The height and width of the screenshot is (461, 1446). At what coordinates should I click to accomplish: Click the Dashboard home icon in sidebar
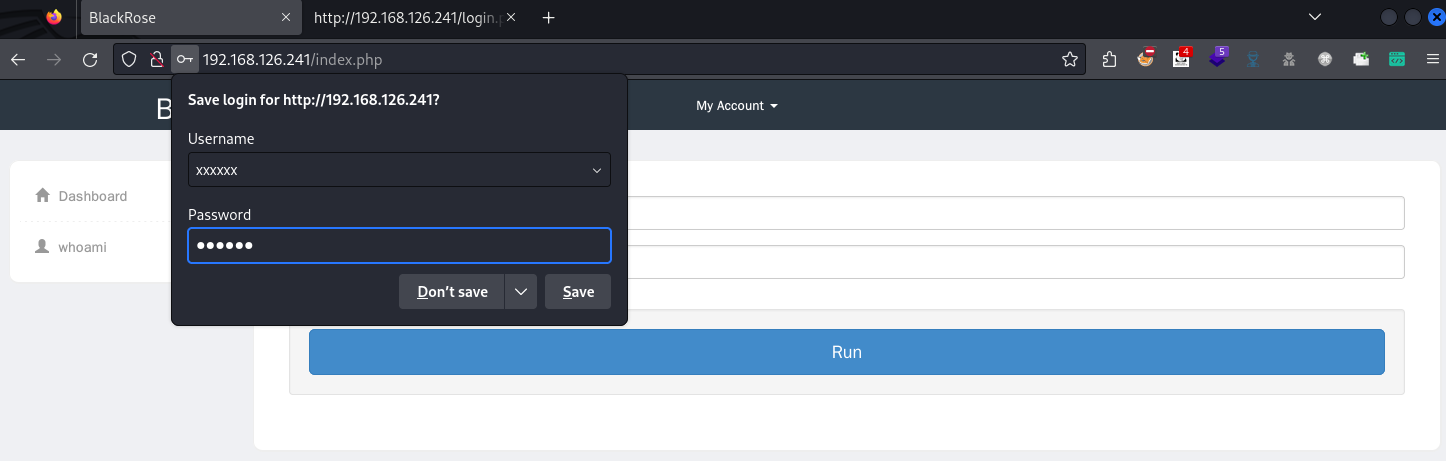tap(42, 196)
